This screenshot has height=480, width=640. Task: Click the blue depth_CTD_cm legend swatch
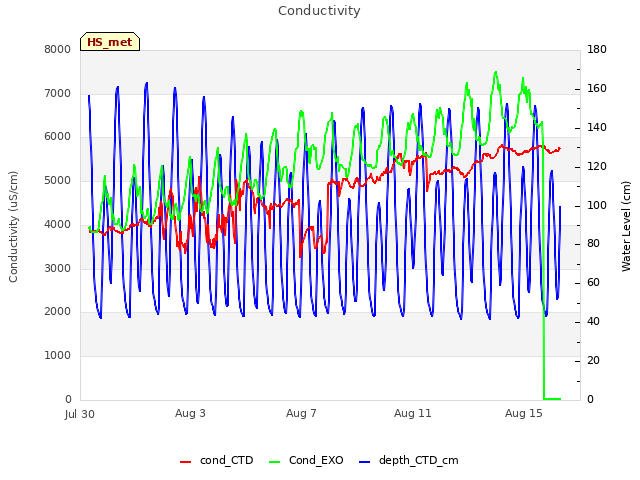coord(364,462)
